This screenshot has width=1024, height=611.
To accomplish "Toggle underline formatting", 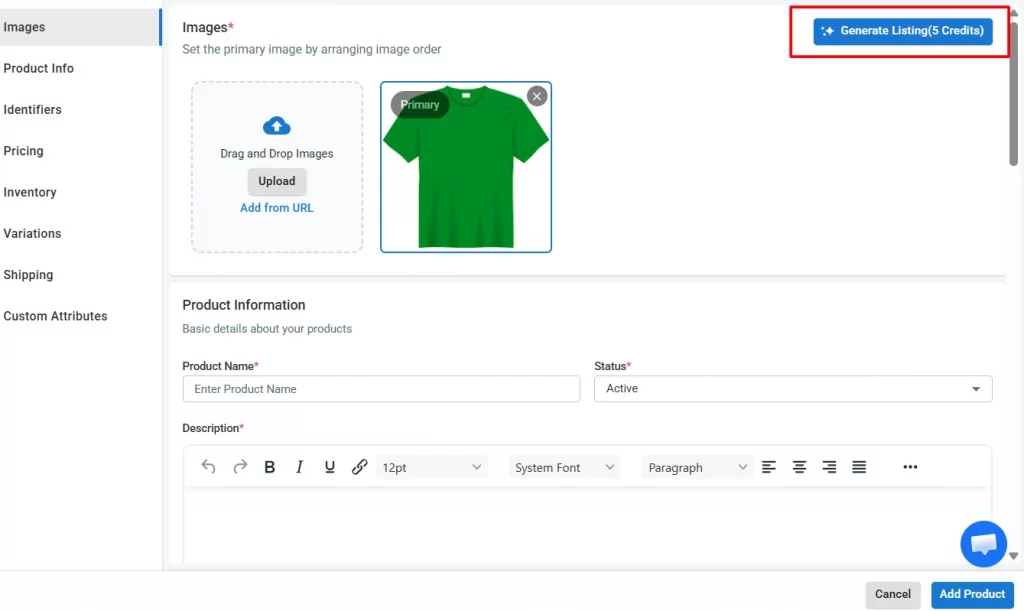I will (329, 467).
